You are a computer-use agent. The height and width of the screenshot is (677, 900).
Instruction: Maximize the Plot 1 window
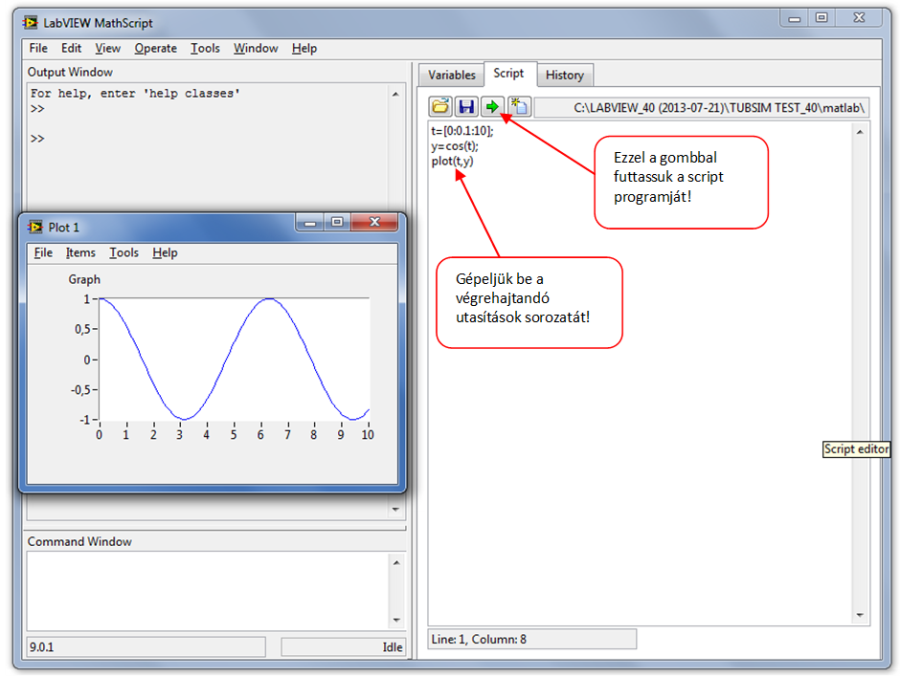pyautogui.click(x=337, y=222)
